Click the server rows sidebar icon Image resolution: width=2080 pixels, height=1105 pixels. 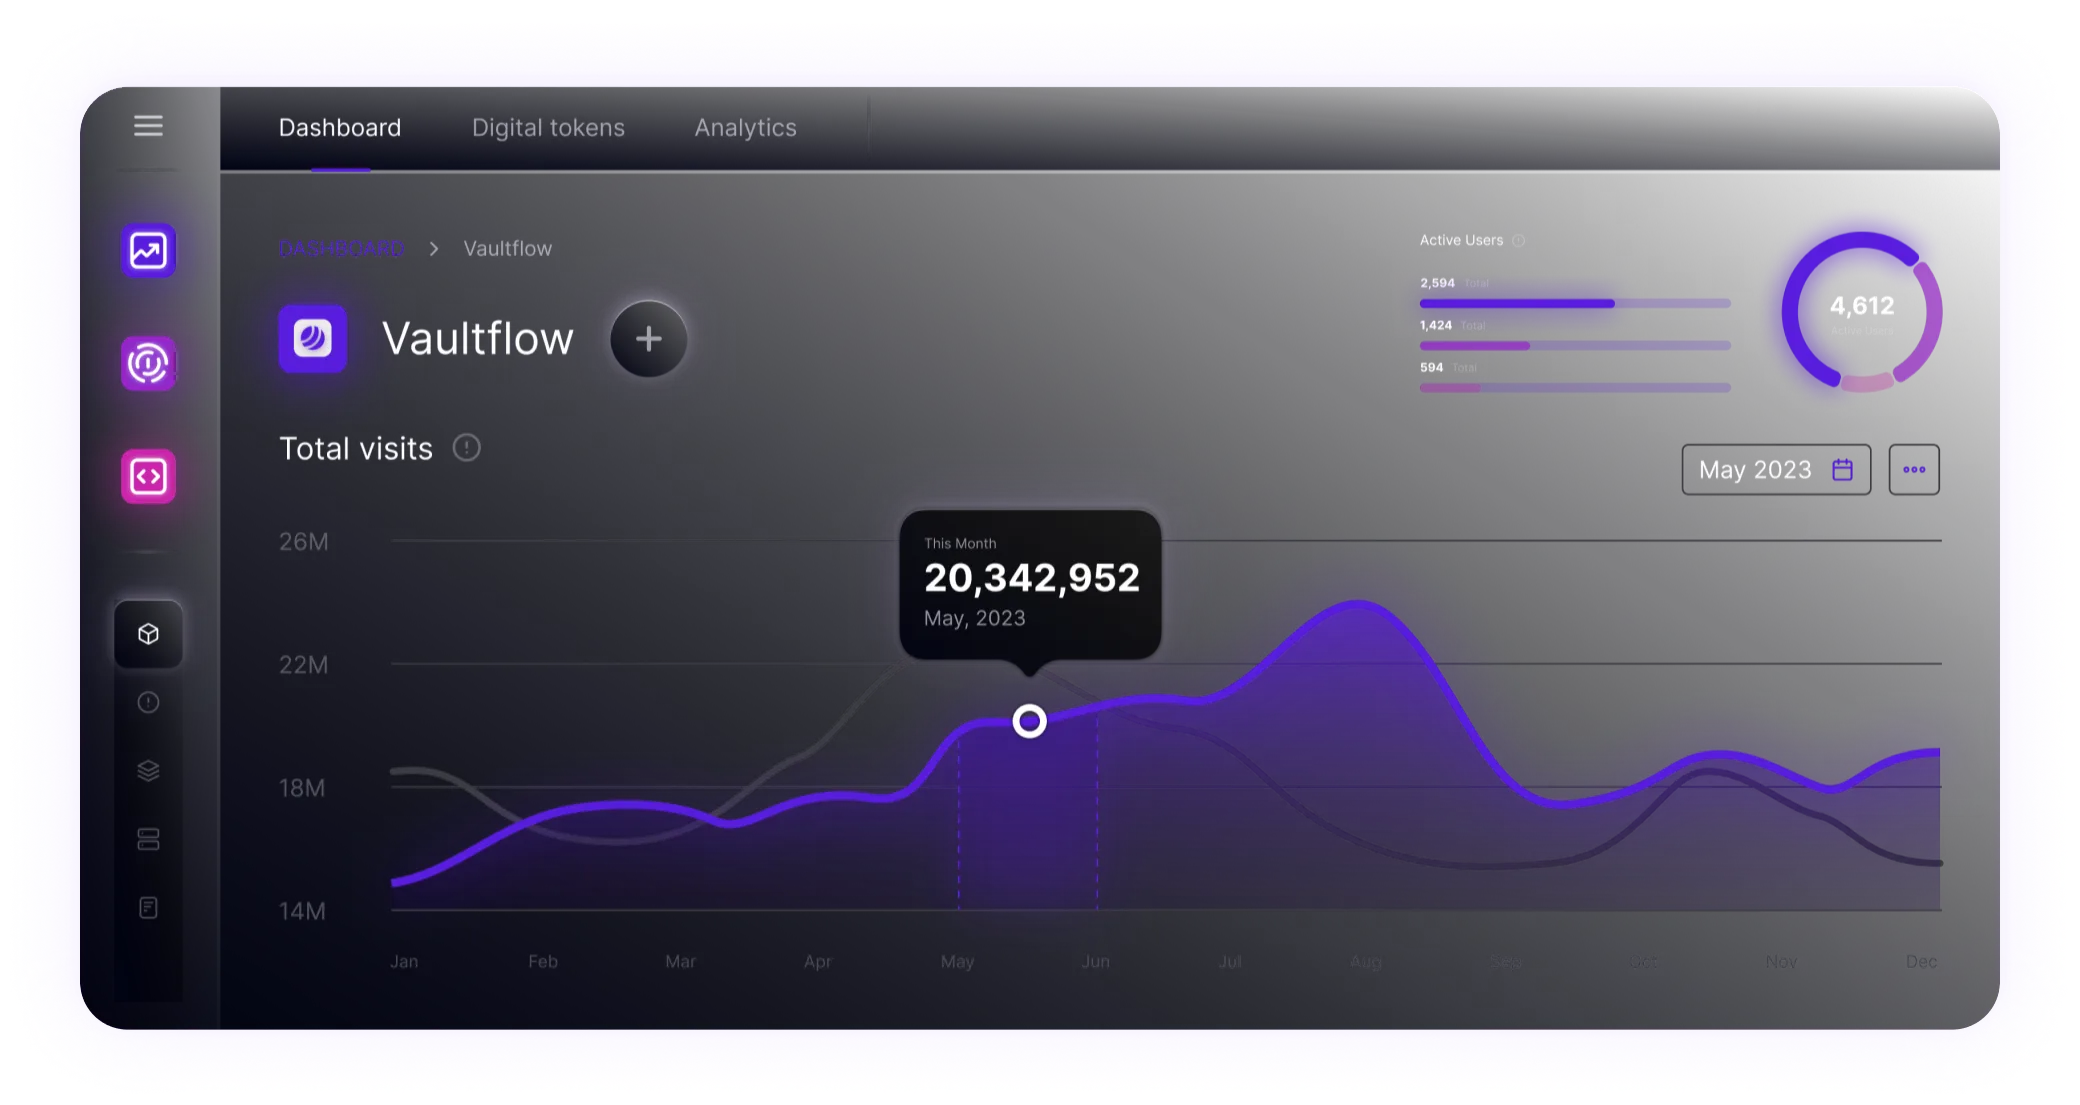(x=148, y=839)
